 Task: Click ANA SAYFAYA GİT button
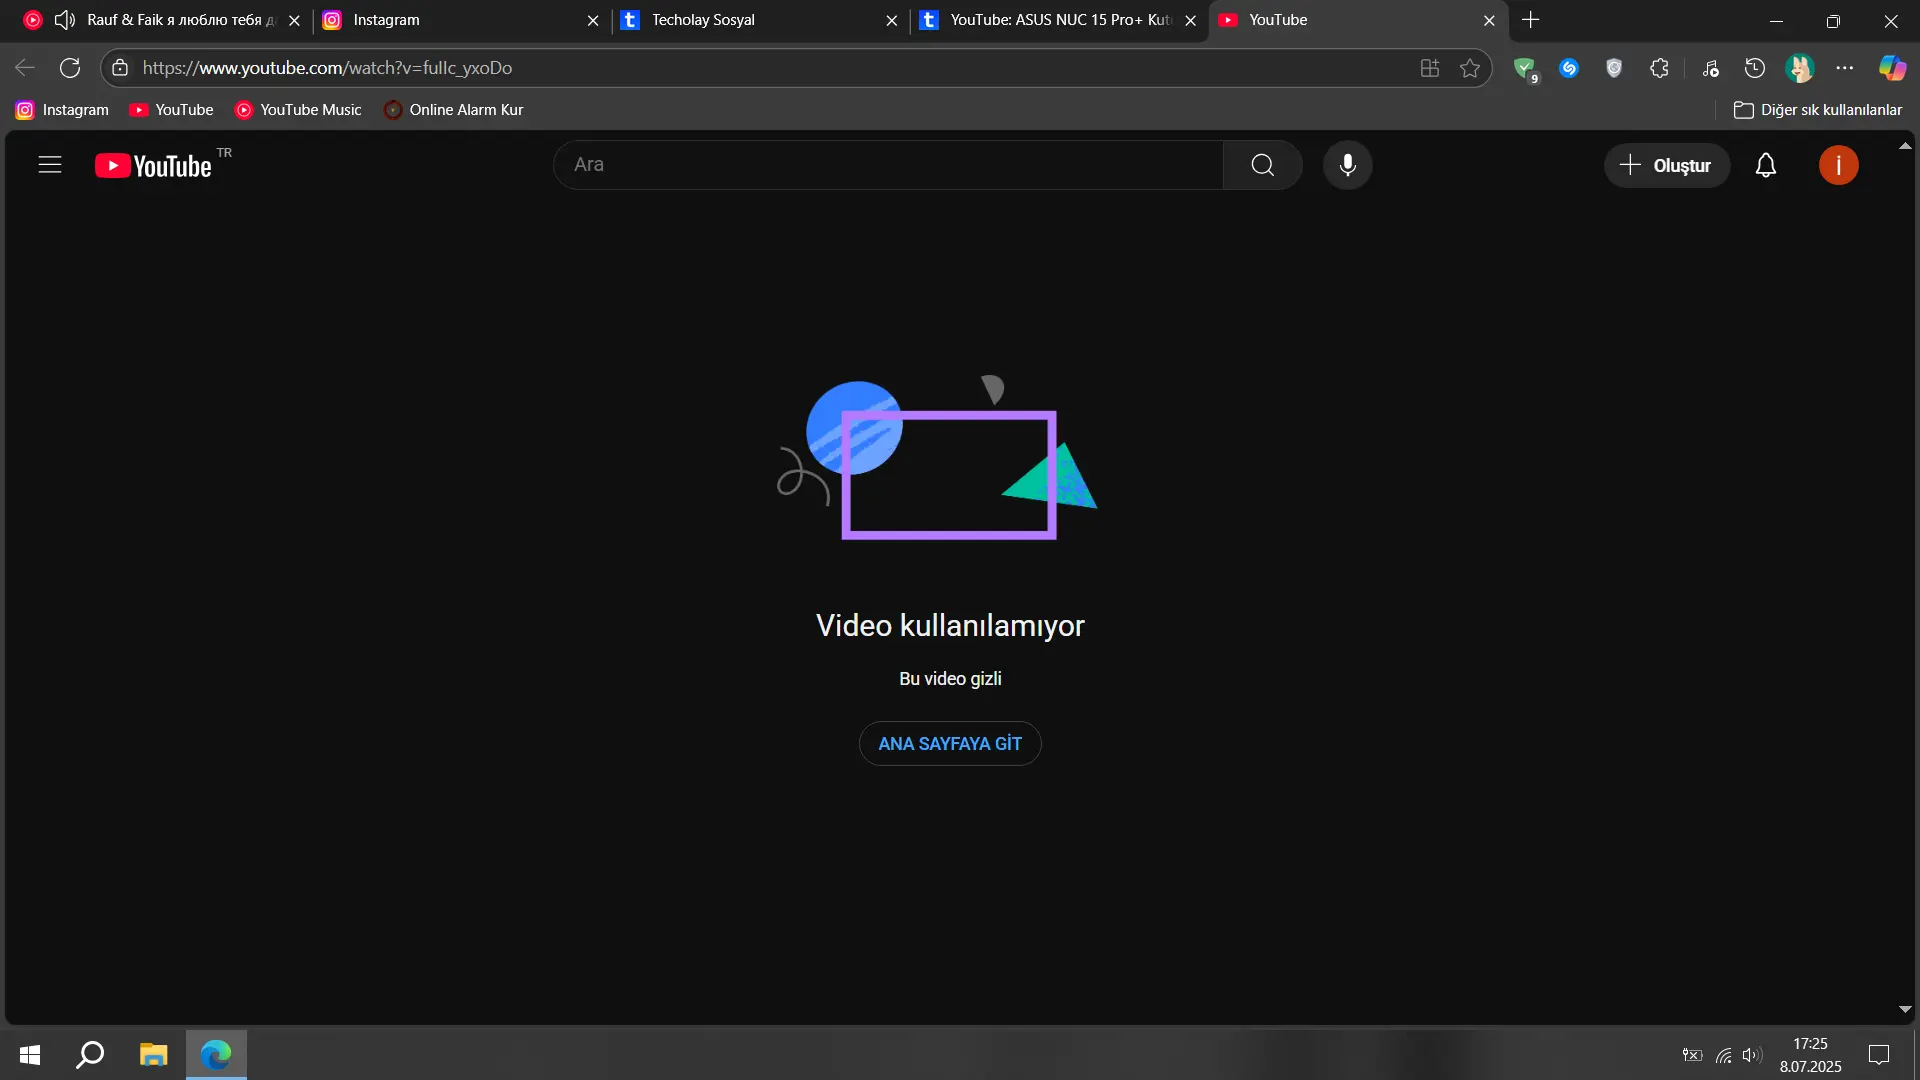pos(950,744)
